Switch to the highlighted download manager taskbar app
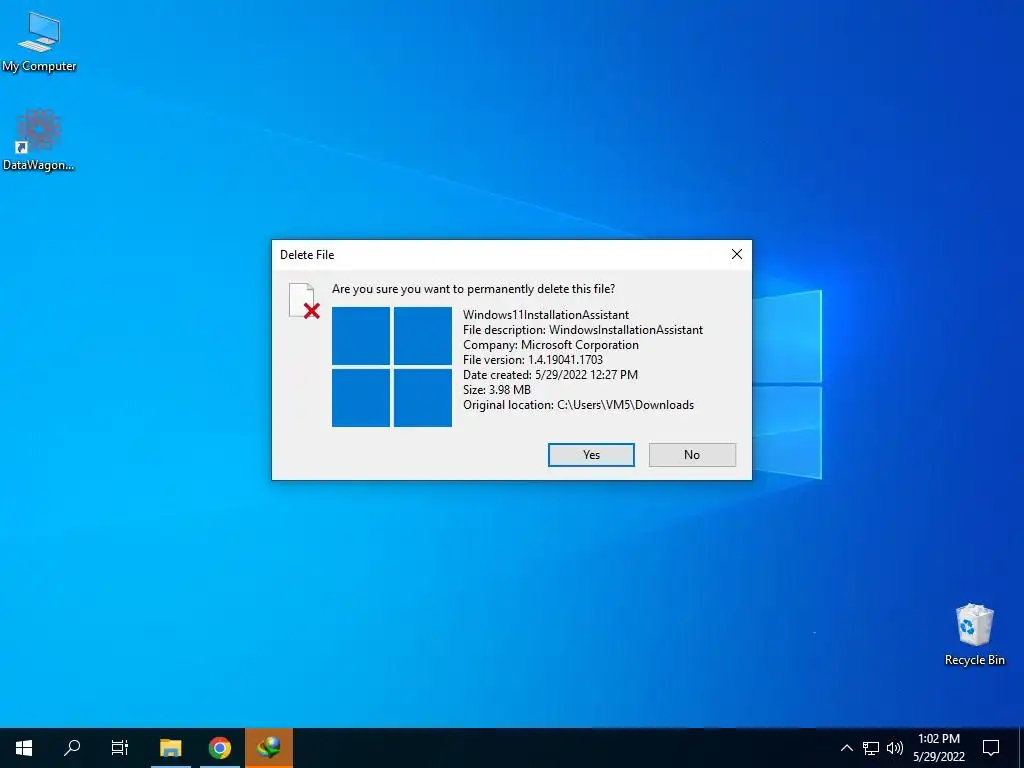 point(268,748)
